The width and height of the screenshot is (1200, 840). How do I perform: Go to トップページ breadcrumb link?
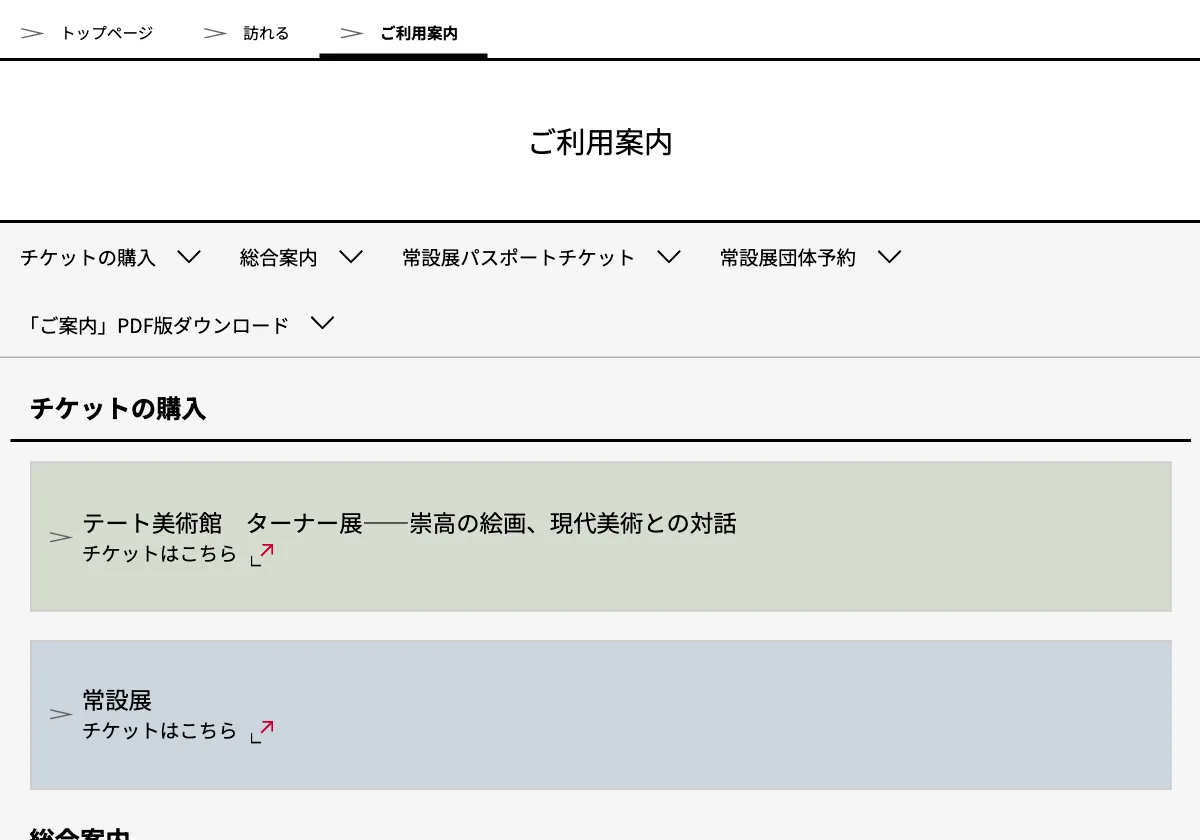pos(107,33)
